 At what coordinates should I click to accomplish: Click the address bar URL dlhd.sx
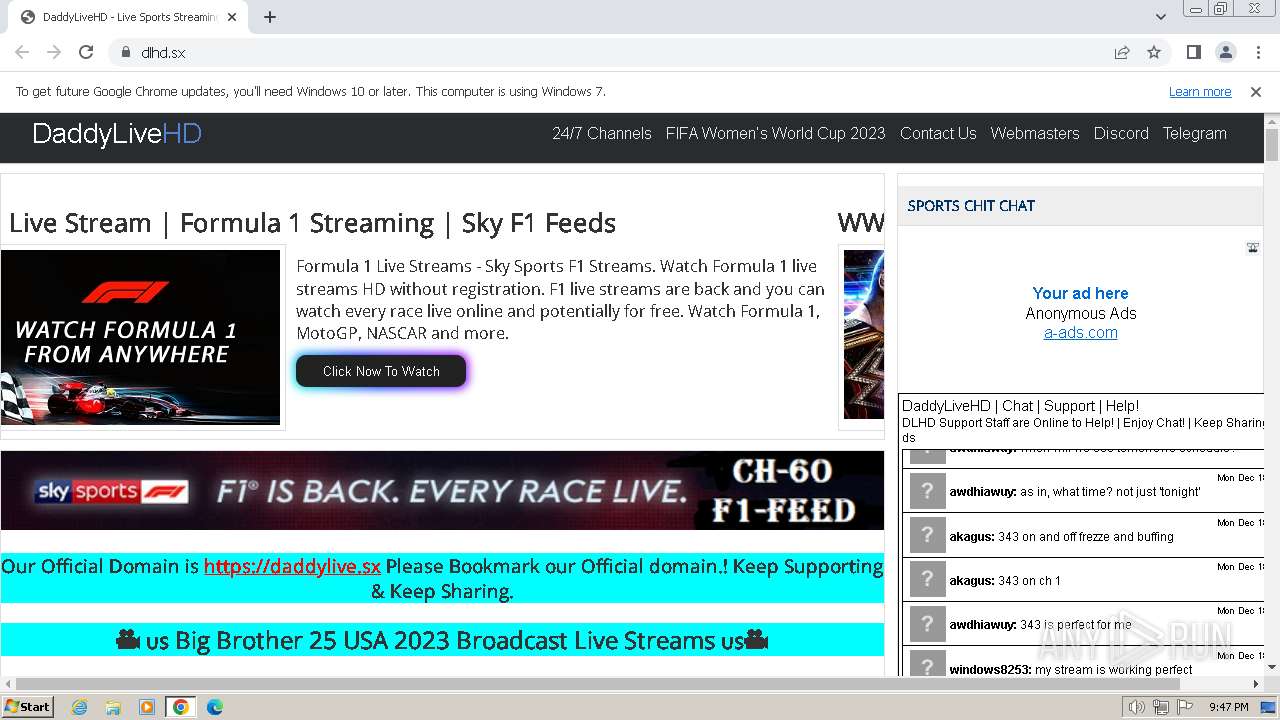point(163,53)
